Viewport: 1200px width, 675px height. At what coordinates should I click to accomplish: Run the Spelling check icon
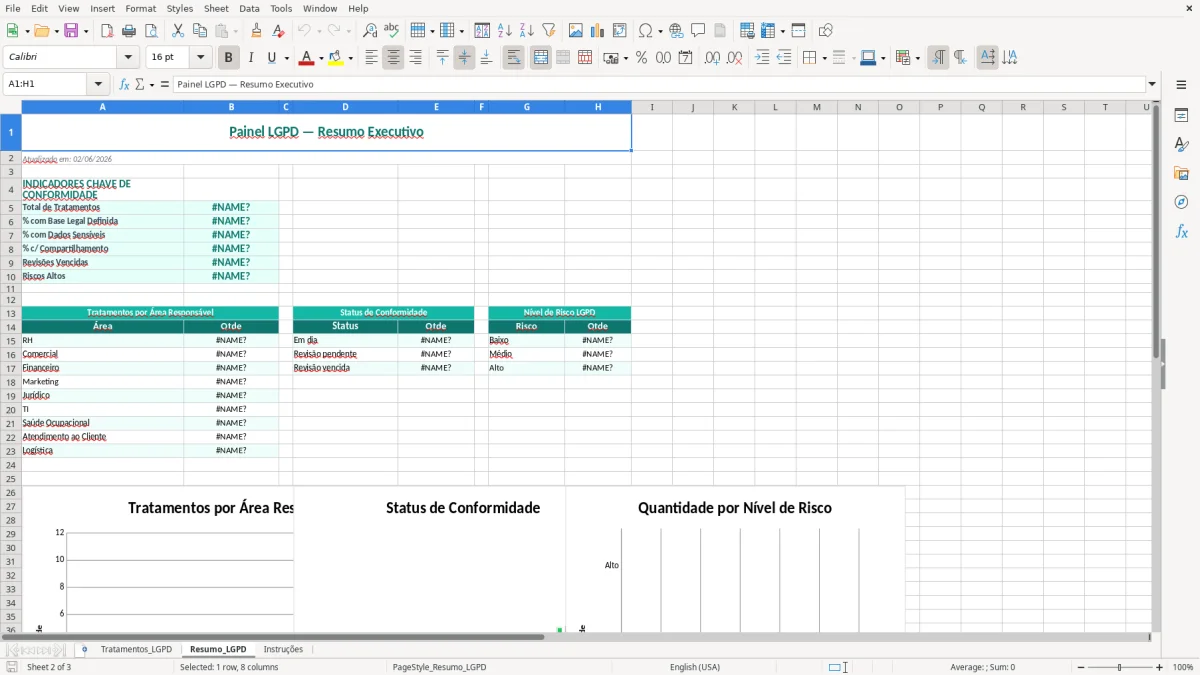tap(392, 31)
